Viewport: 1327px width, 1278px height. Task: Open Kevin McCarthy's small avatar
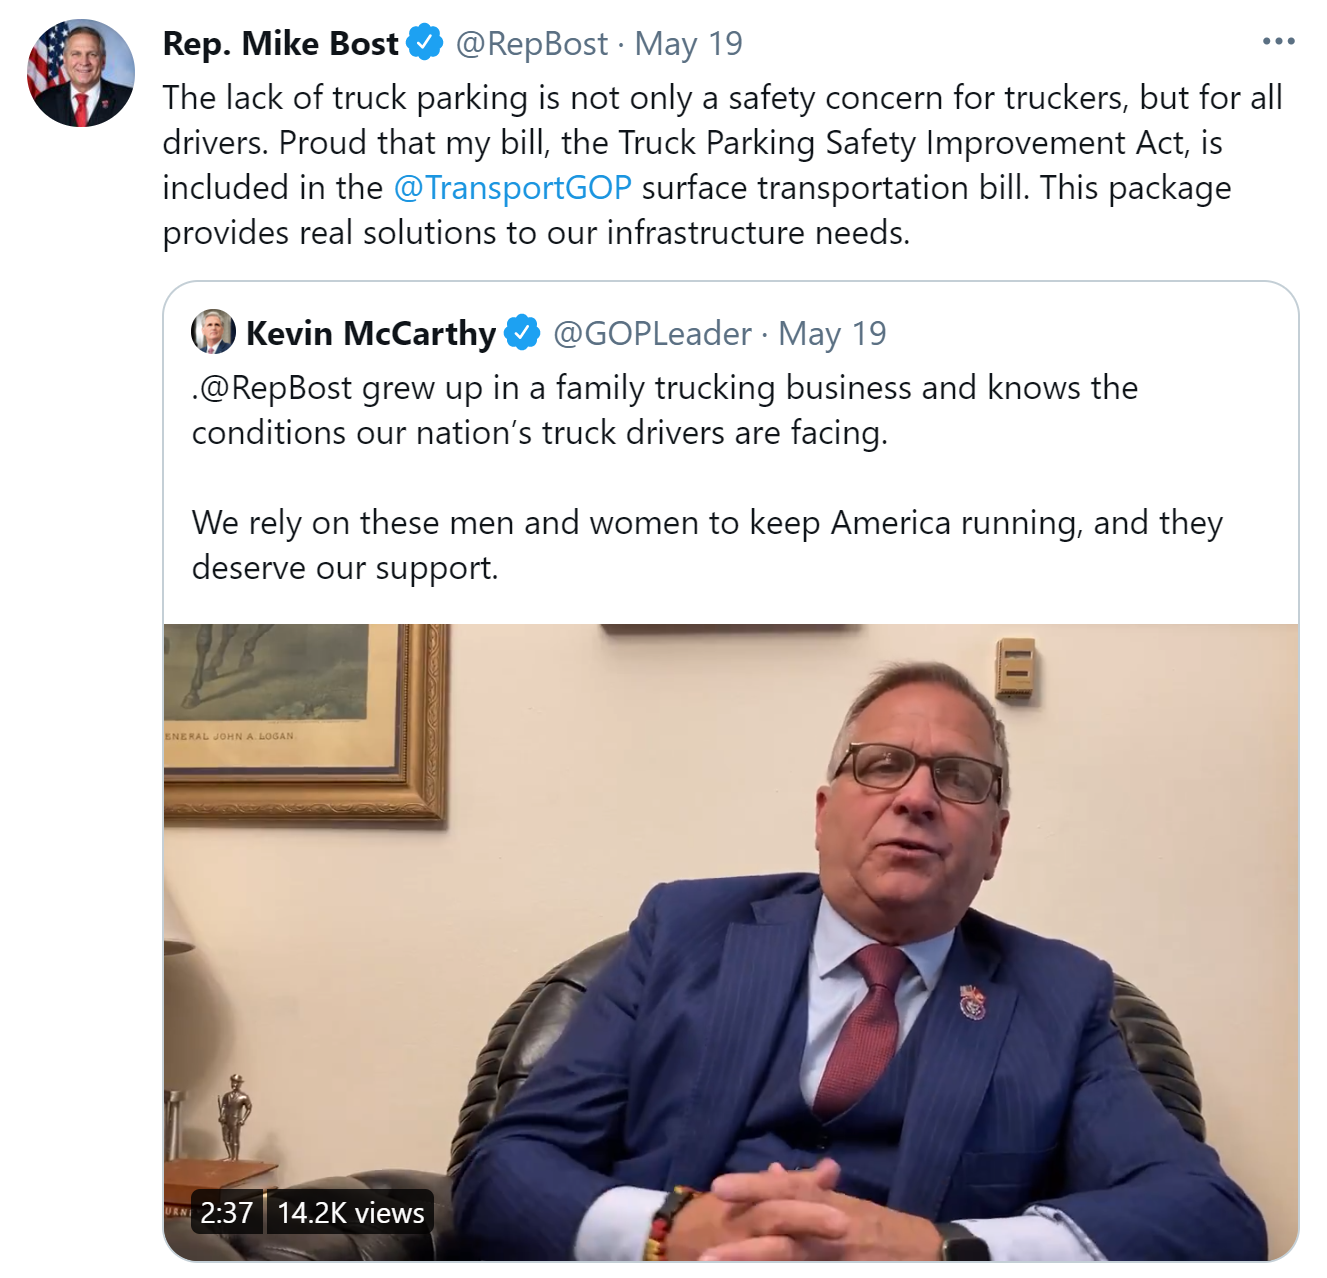[213, 332]
